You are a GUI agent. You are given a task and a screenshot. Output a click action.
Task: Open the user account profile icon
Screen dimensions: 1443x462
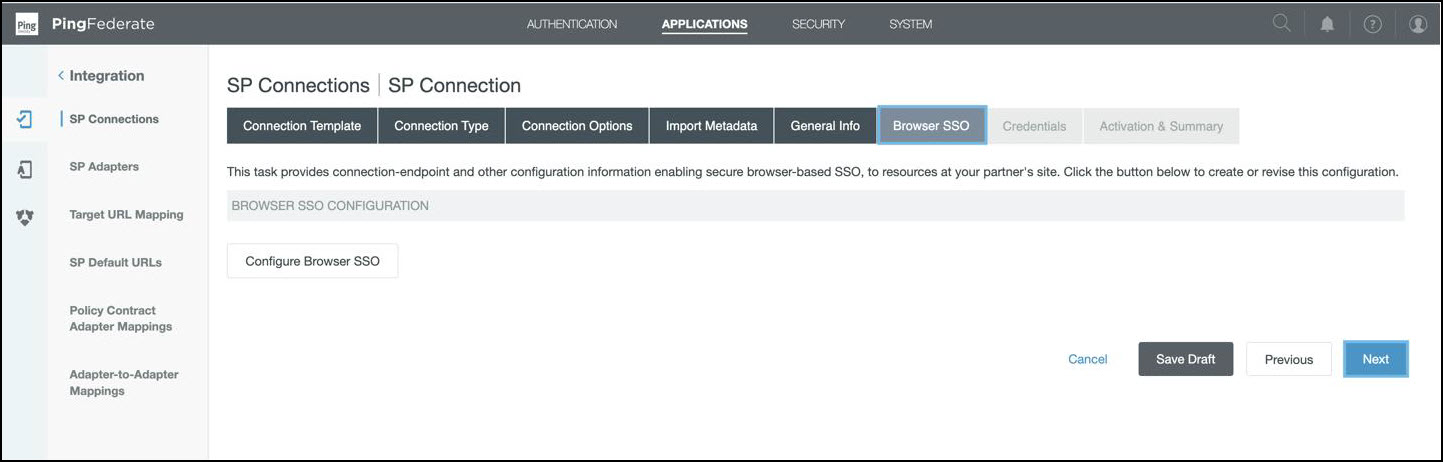(1417, 24)
